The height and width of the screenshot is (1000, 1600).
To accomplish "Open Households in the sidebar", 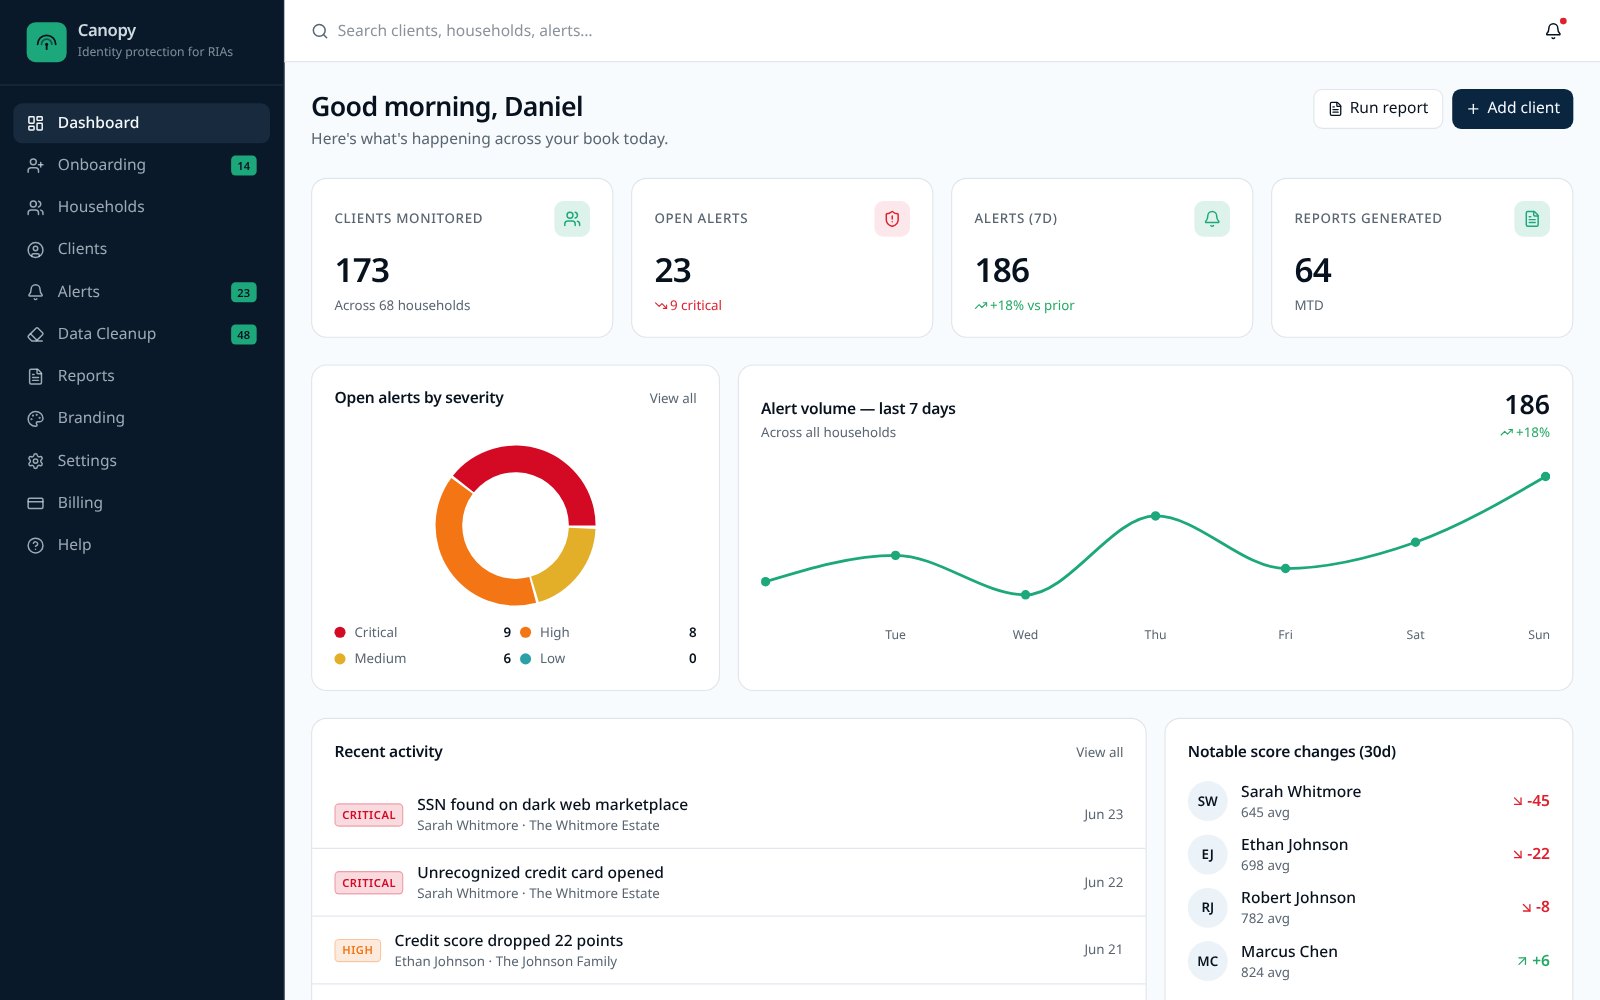I will click(142, 207).
